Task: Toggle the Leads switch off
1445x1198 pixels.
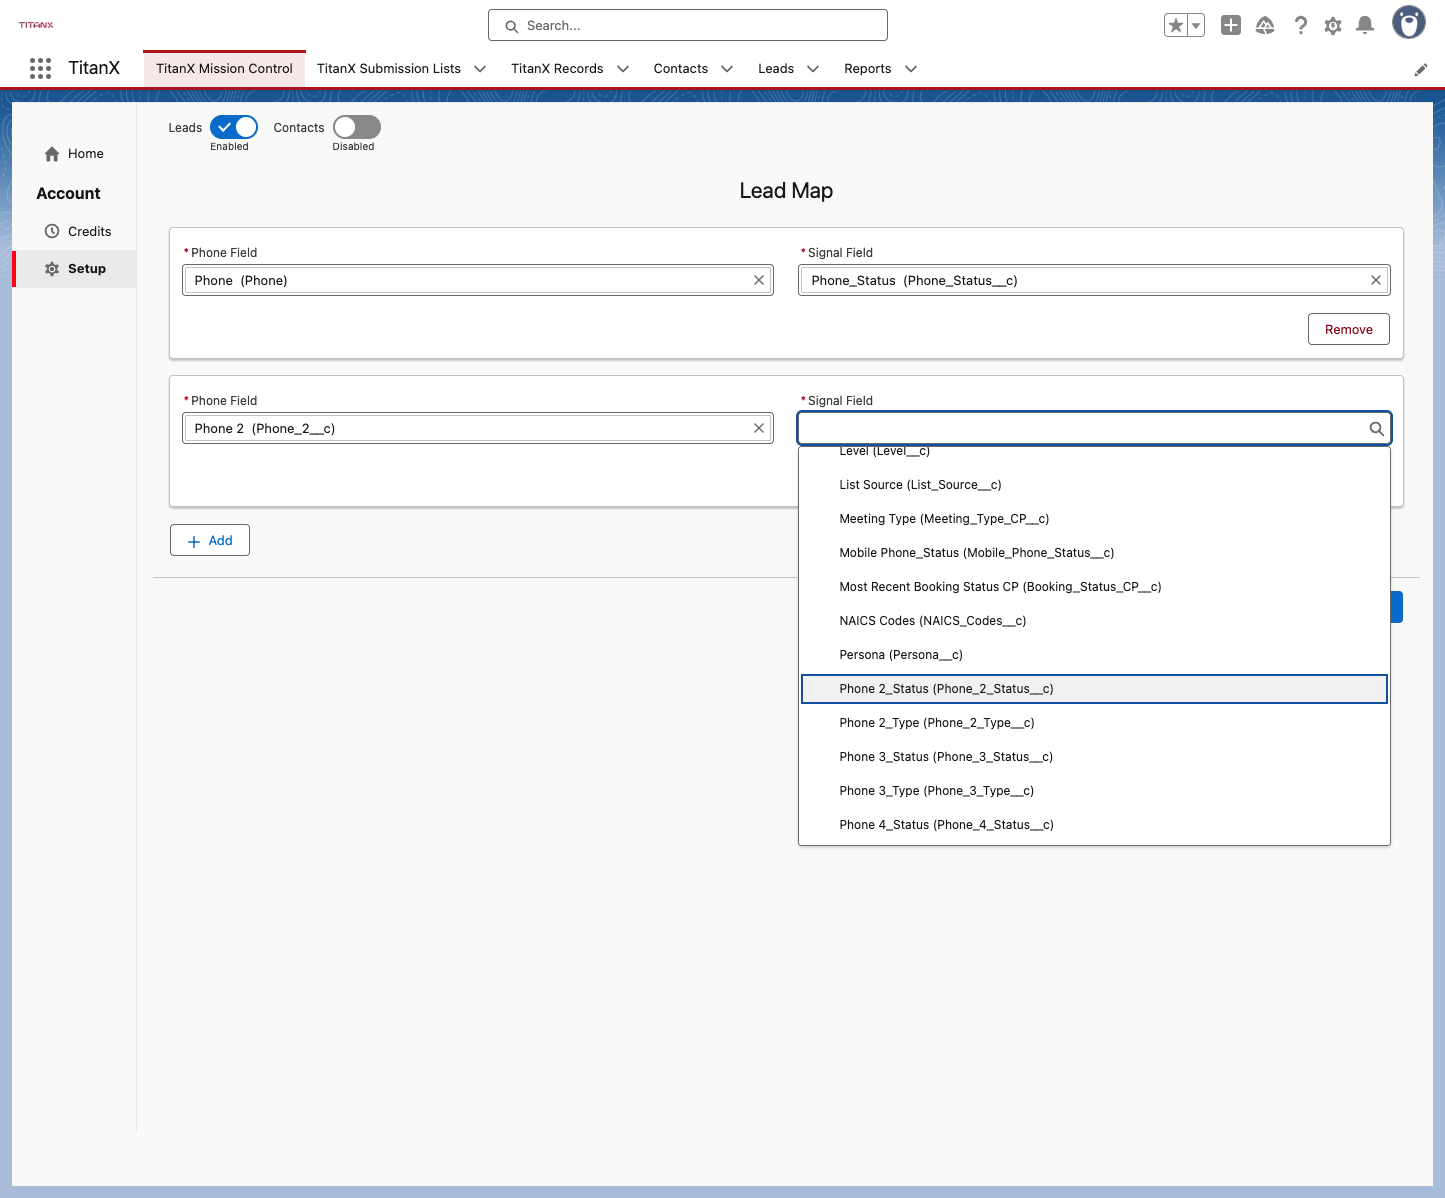Action: (x=234, y=127)
